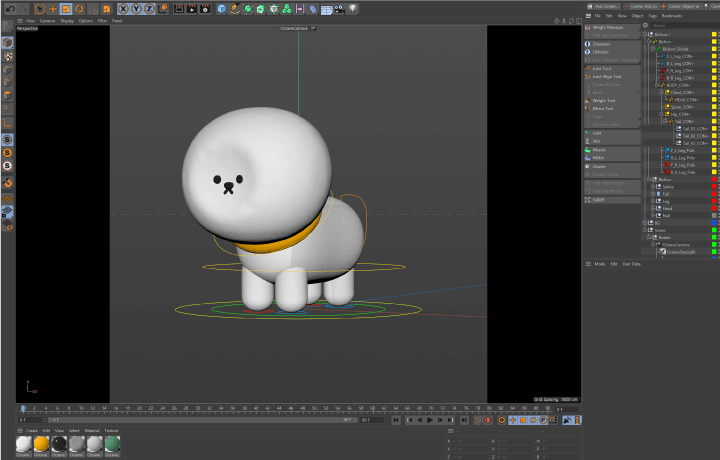
Task: Go to start of animation
Action: pyautogui.click(x=396, y=420)
